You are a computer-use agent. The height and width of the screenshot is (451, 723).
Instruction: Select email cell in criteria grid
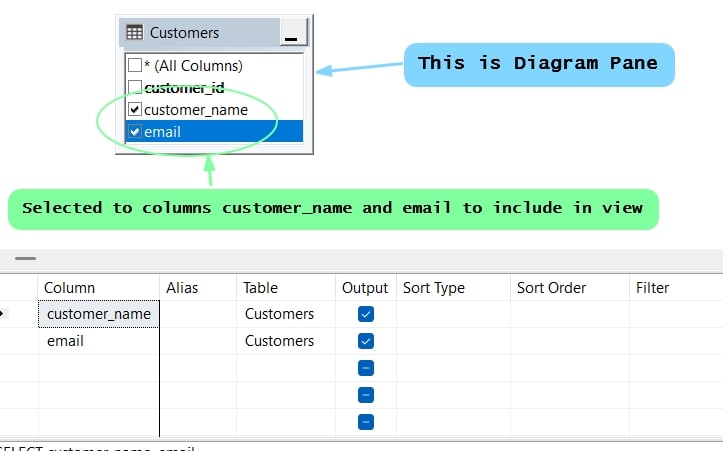[99, 341]
